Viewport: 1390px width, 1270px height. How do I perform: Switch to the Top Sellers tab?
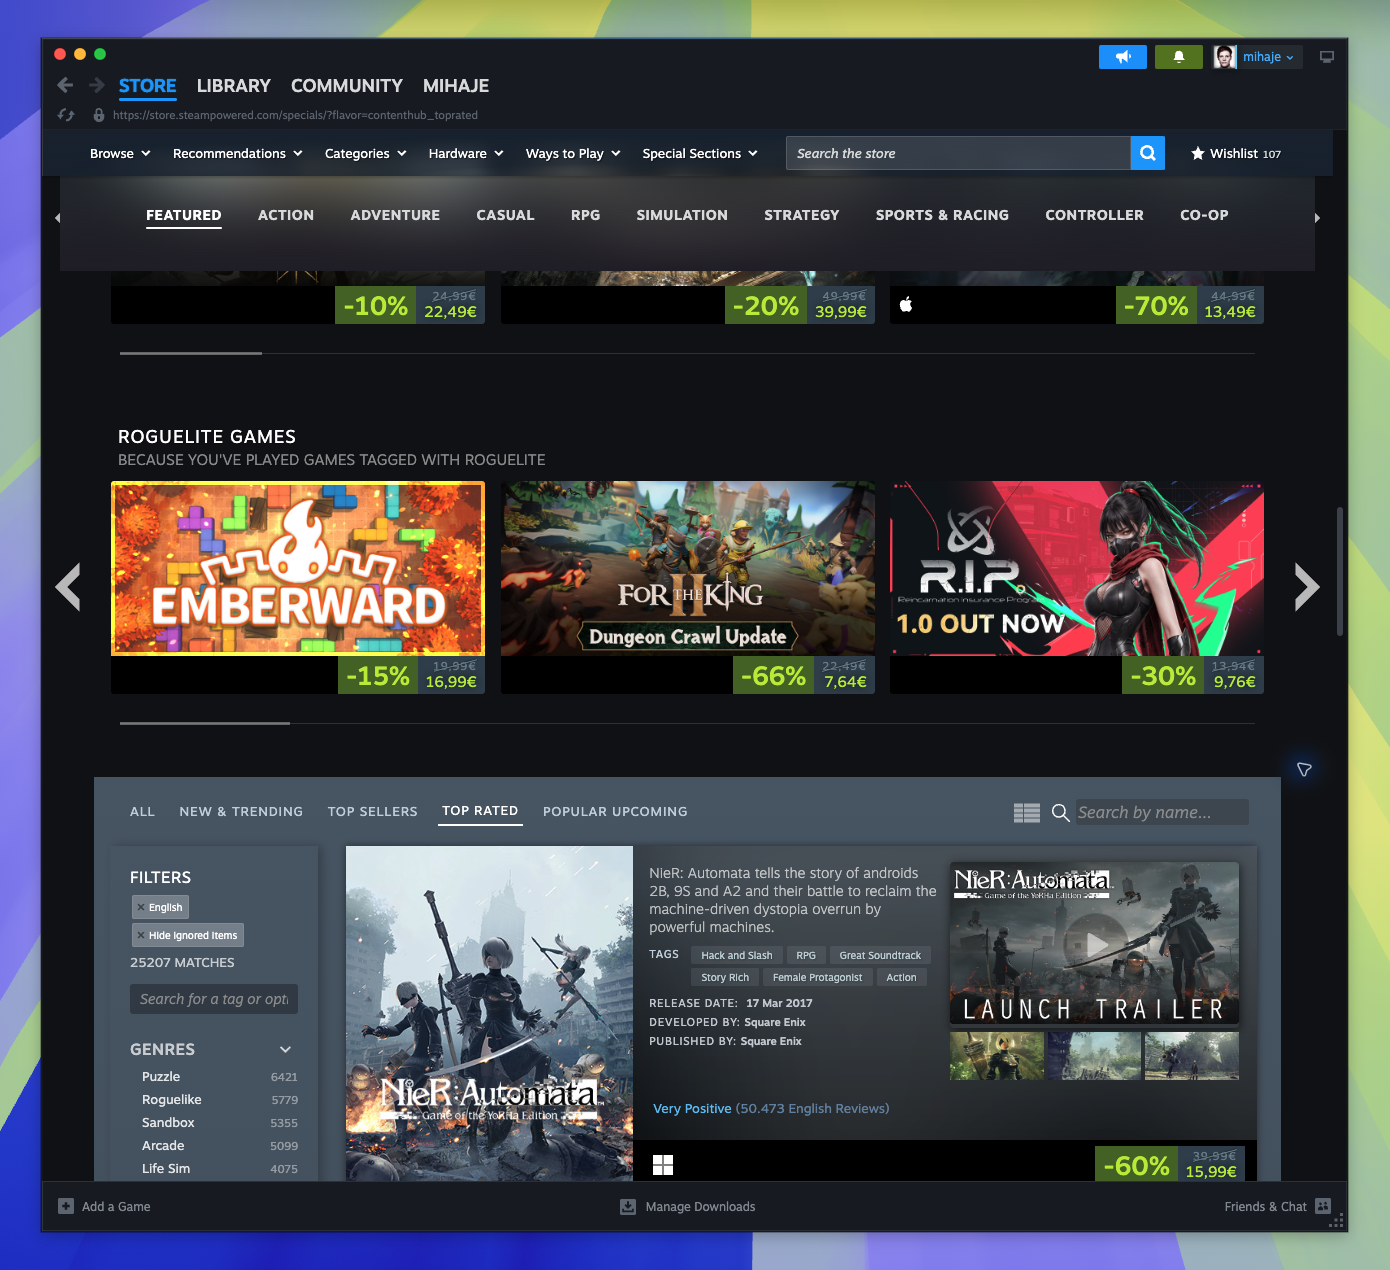[x=373, y=811]
